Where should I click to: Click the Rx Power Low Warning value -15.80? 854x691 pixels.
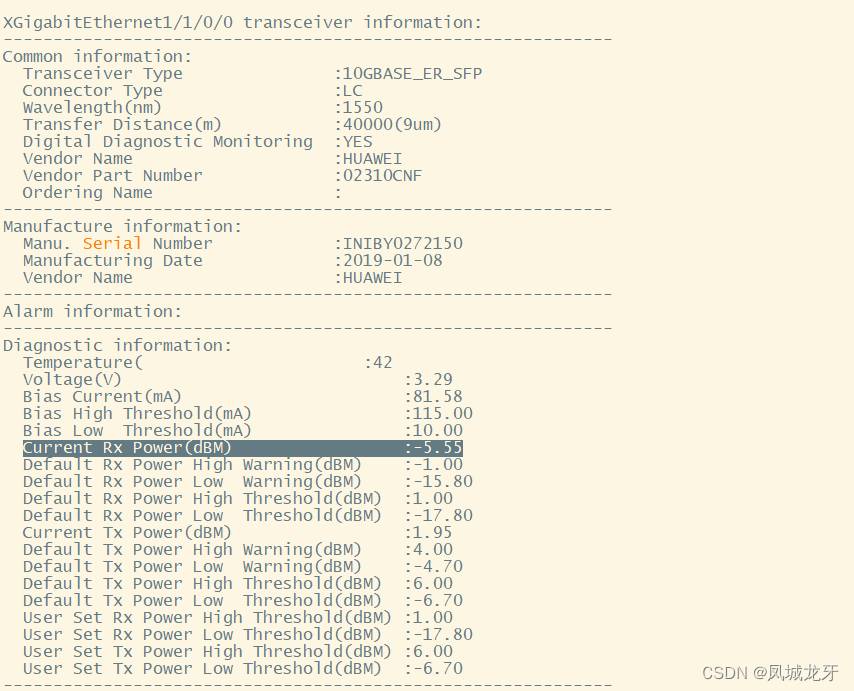tap(442, 481)
